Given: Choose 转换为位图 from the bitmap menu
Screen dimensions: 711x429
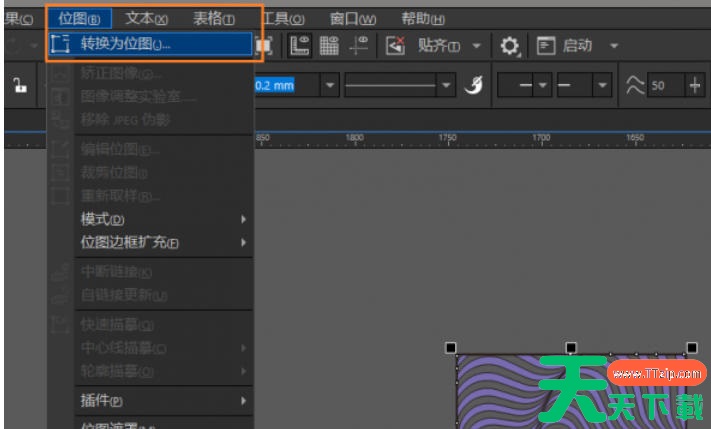Looking at the screenshot, I should (x=150, y=44).
